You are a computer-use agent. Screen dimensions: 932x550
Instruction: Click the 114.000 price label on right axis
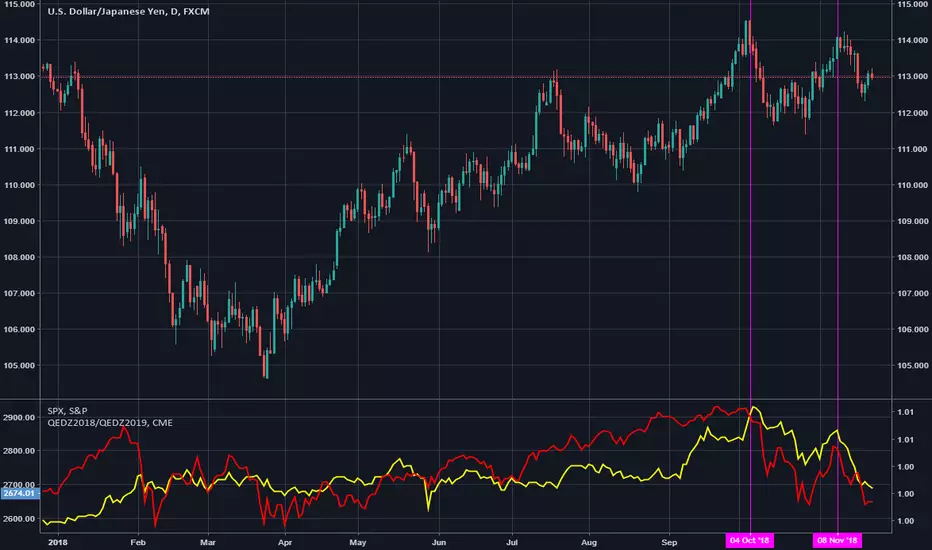912,40
